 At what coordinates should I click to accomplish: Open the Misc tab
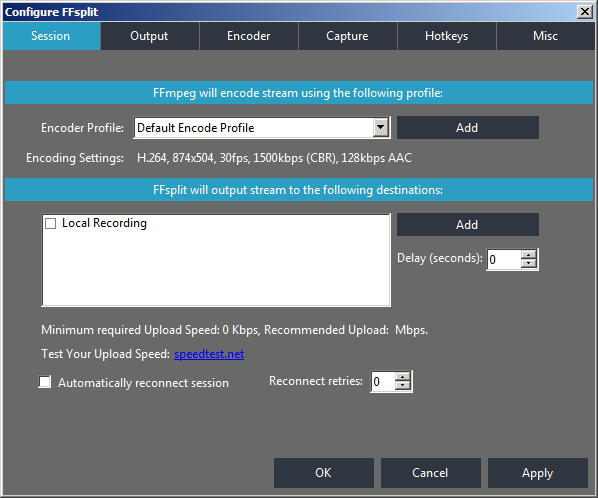545,36
